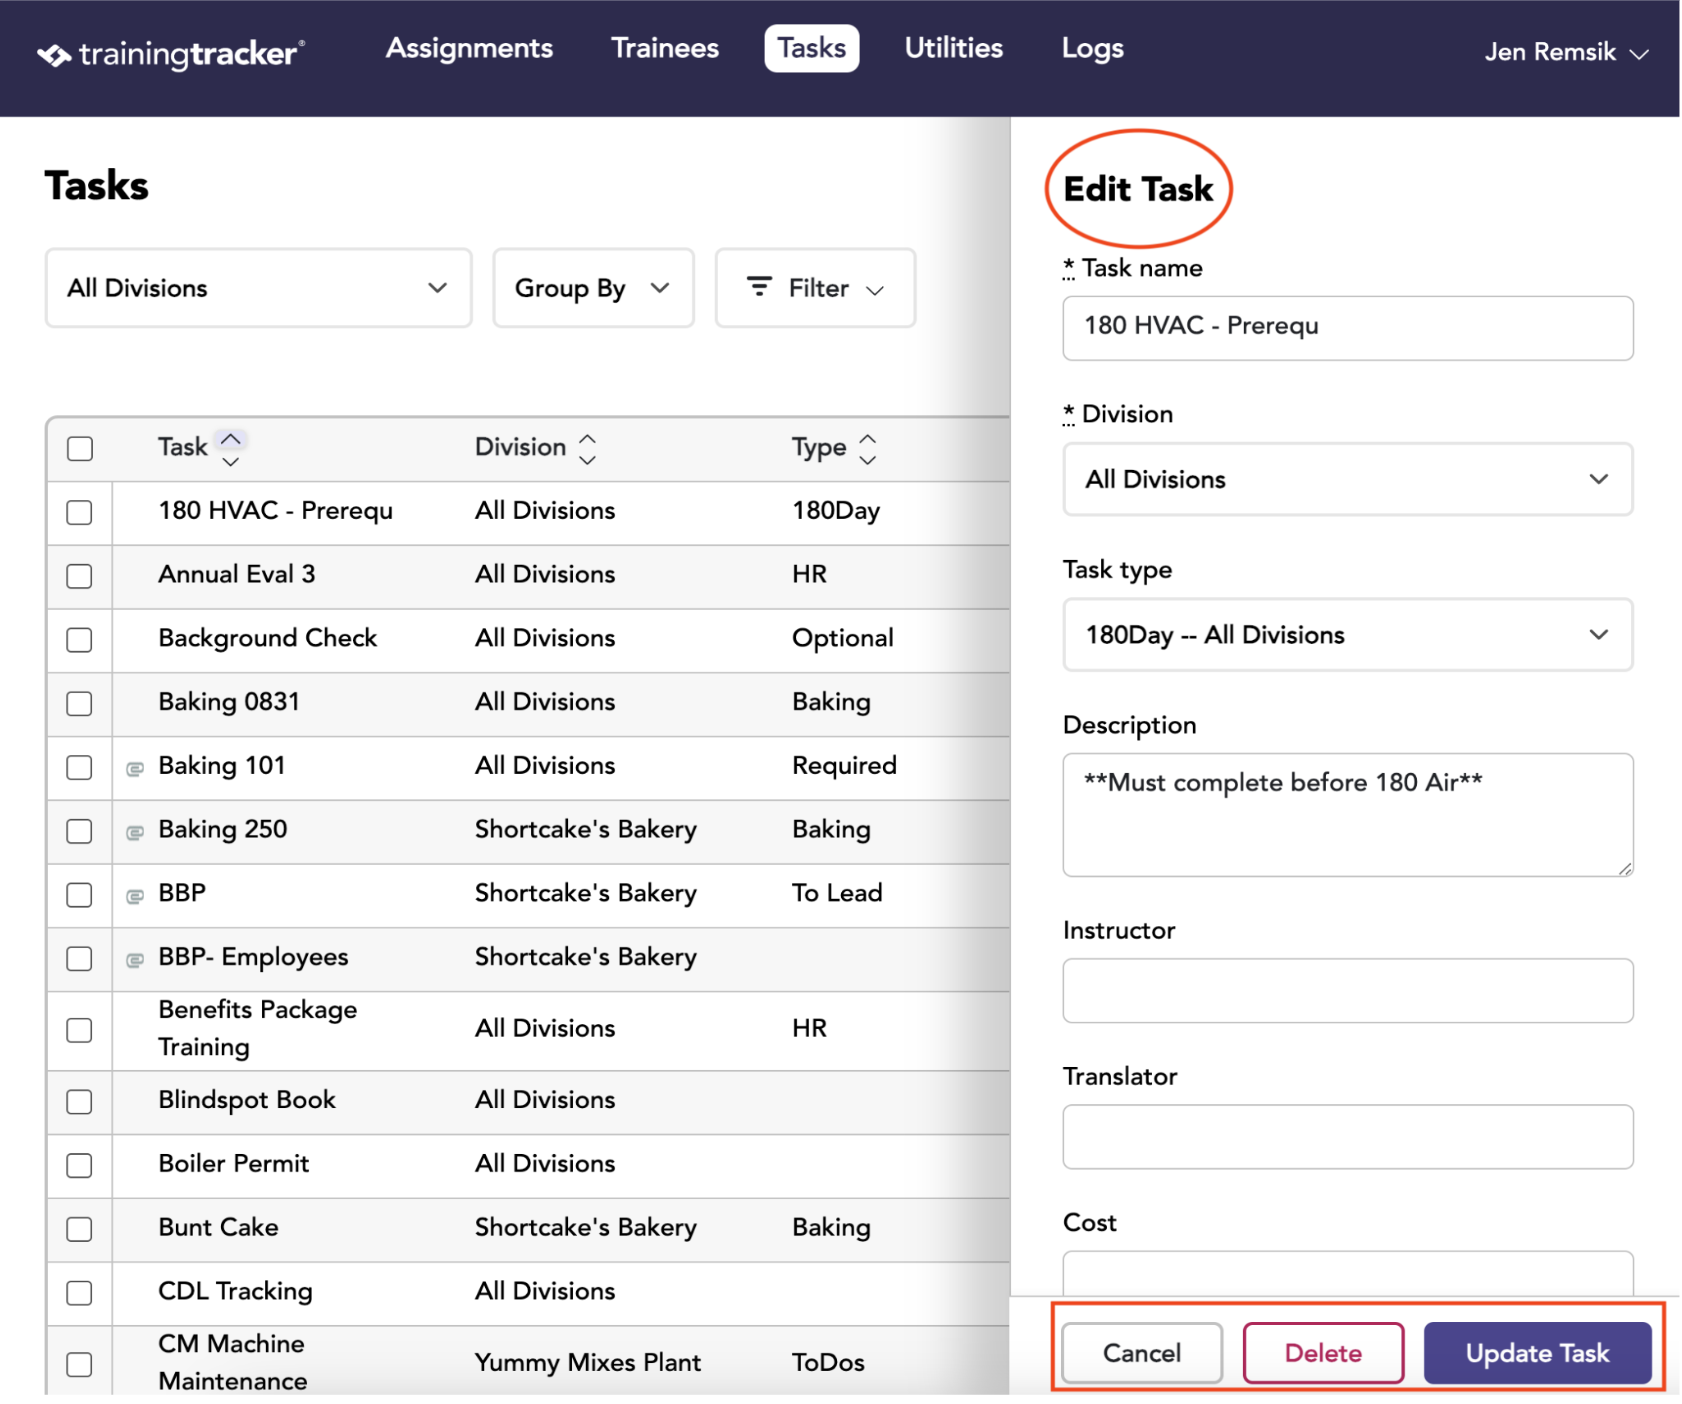The width and height of the screenshot is (1682, 1404).
Task: Open the Utilities menu
Action: pos(953,48)
